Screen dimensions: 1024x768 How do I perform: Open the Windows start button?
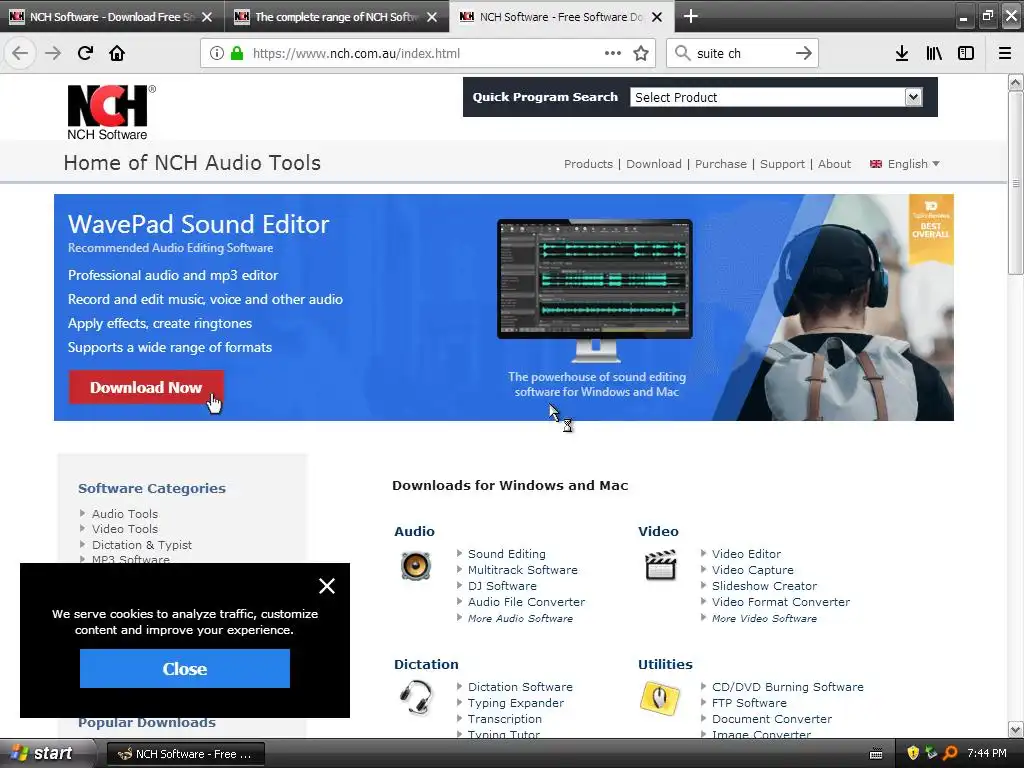[x=43, y=754]
